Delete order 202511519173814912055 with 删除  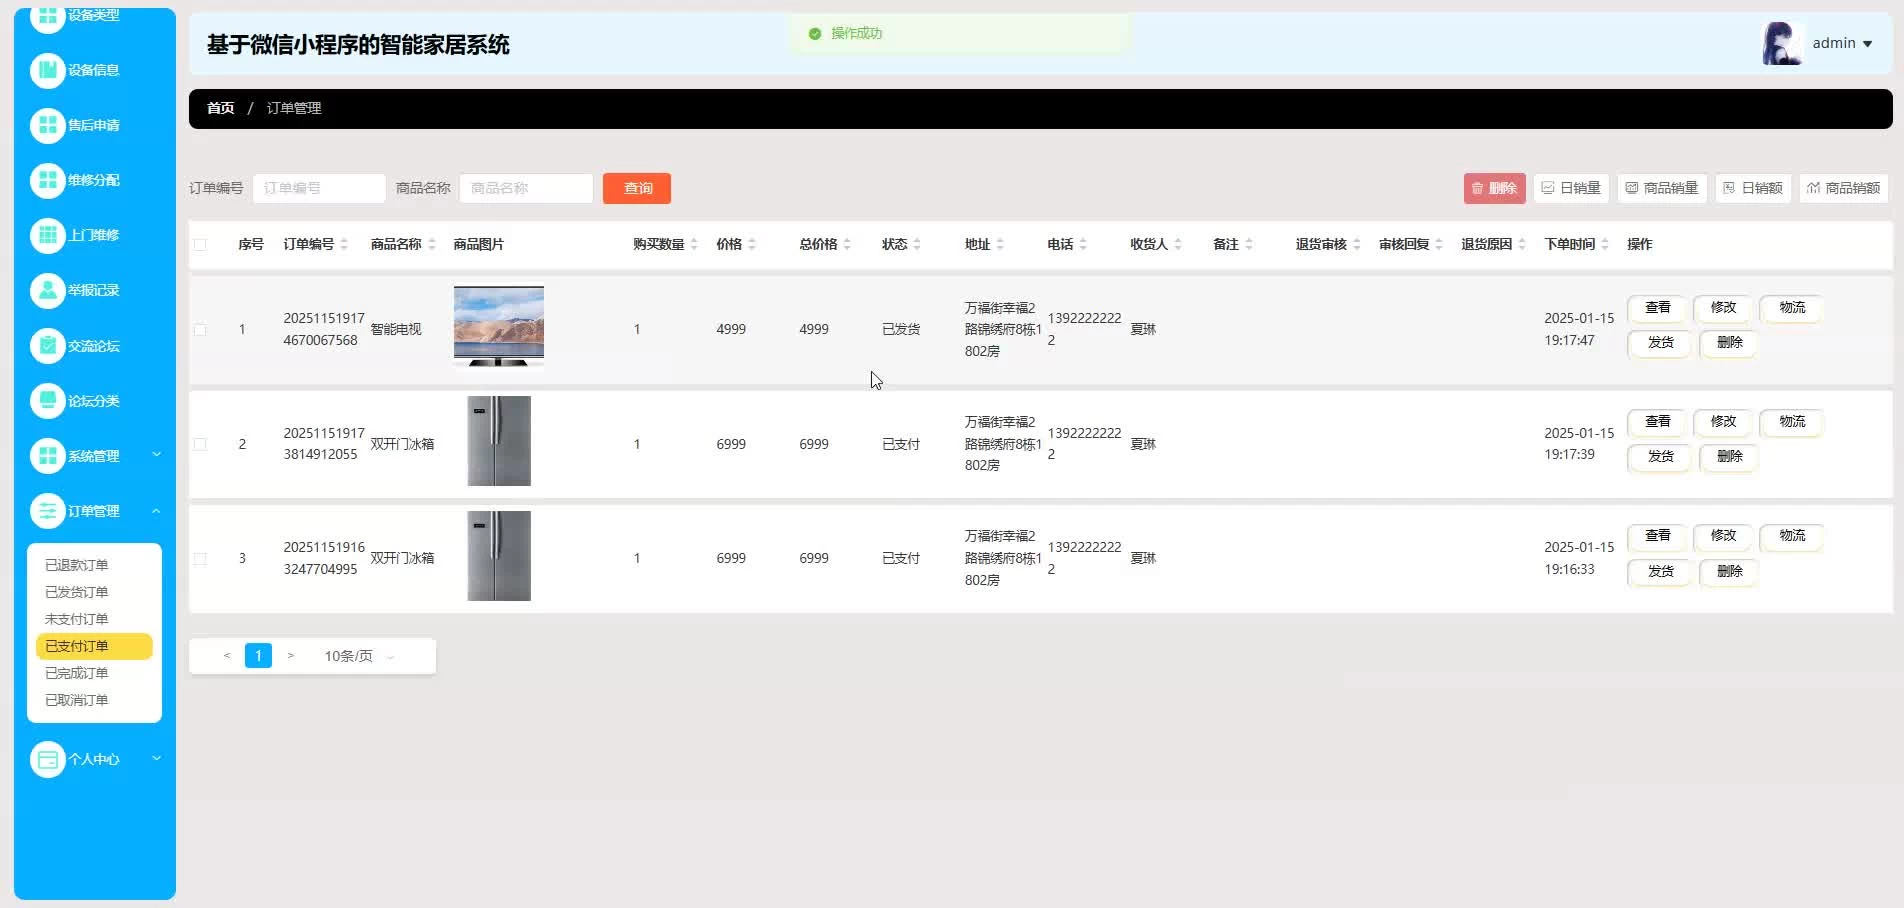(1729, 457)
